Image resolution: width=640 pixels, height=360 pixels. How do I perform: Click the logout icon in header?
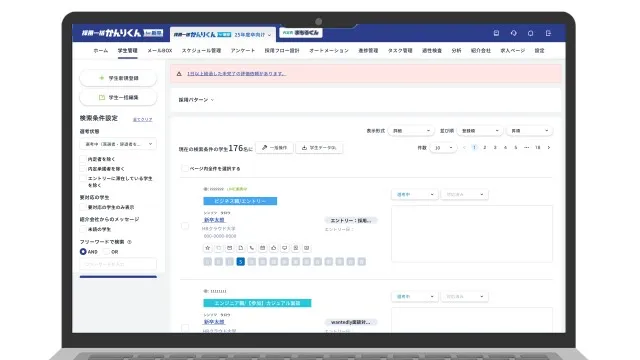tap(548, 33)
